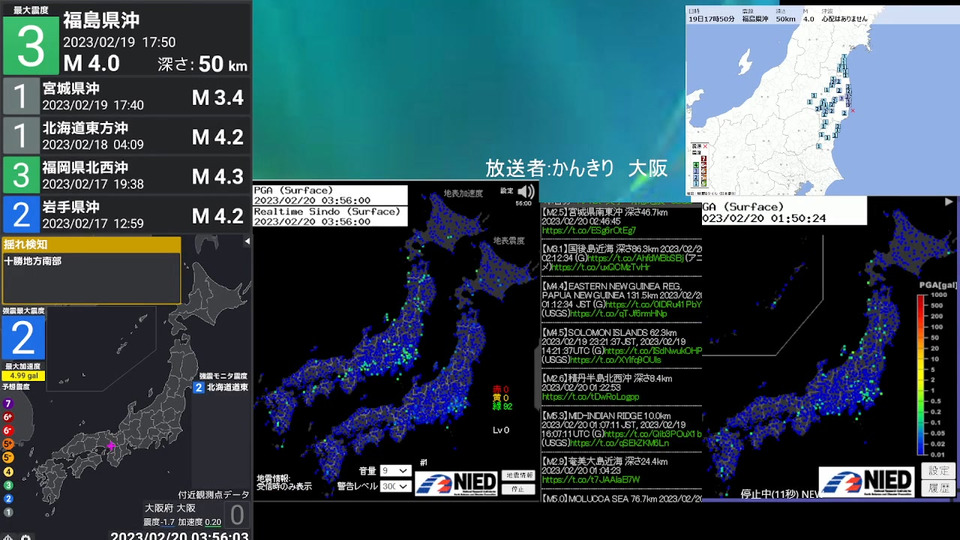Select the 岩手県沖 M 4.2 earthquake row
Screen dimensions: 960x540
click(x=126, y=214)
